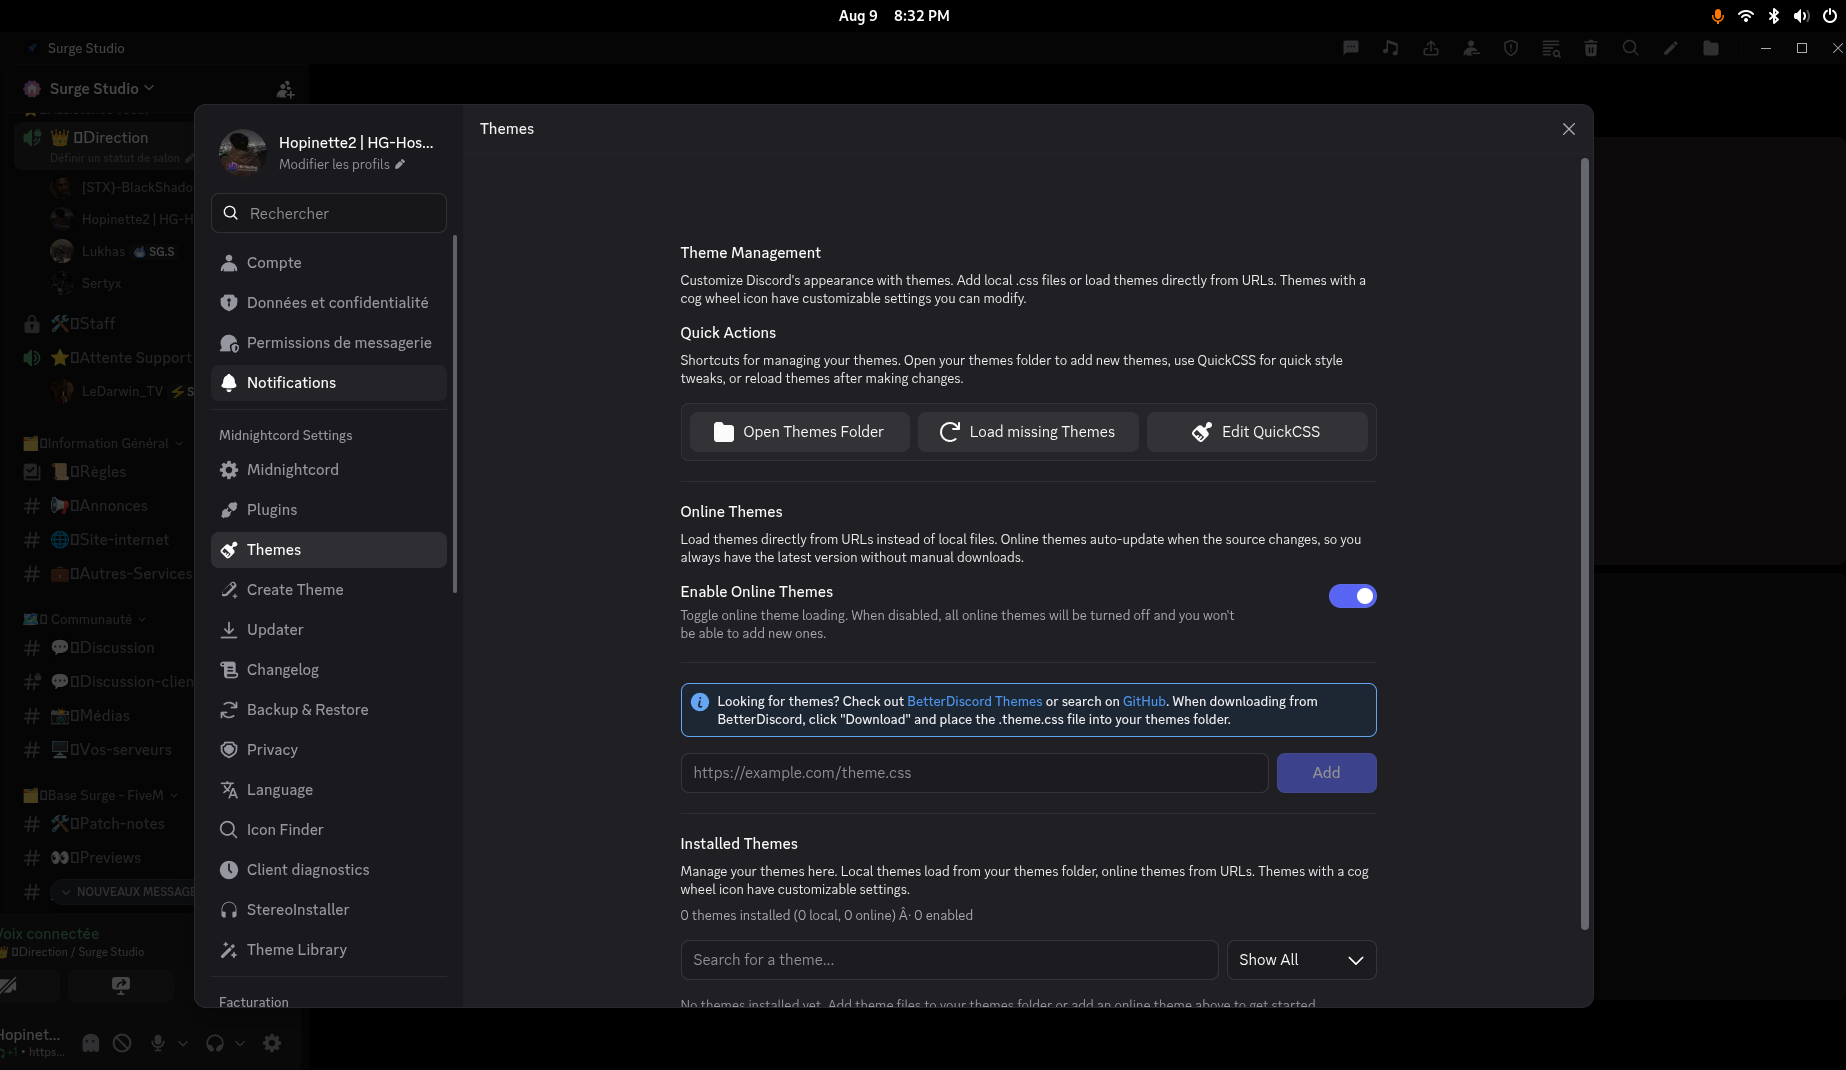
Task: Click the magnifier icon in the title bar
Action: click(x=1631, y=48)
